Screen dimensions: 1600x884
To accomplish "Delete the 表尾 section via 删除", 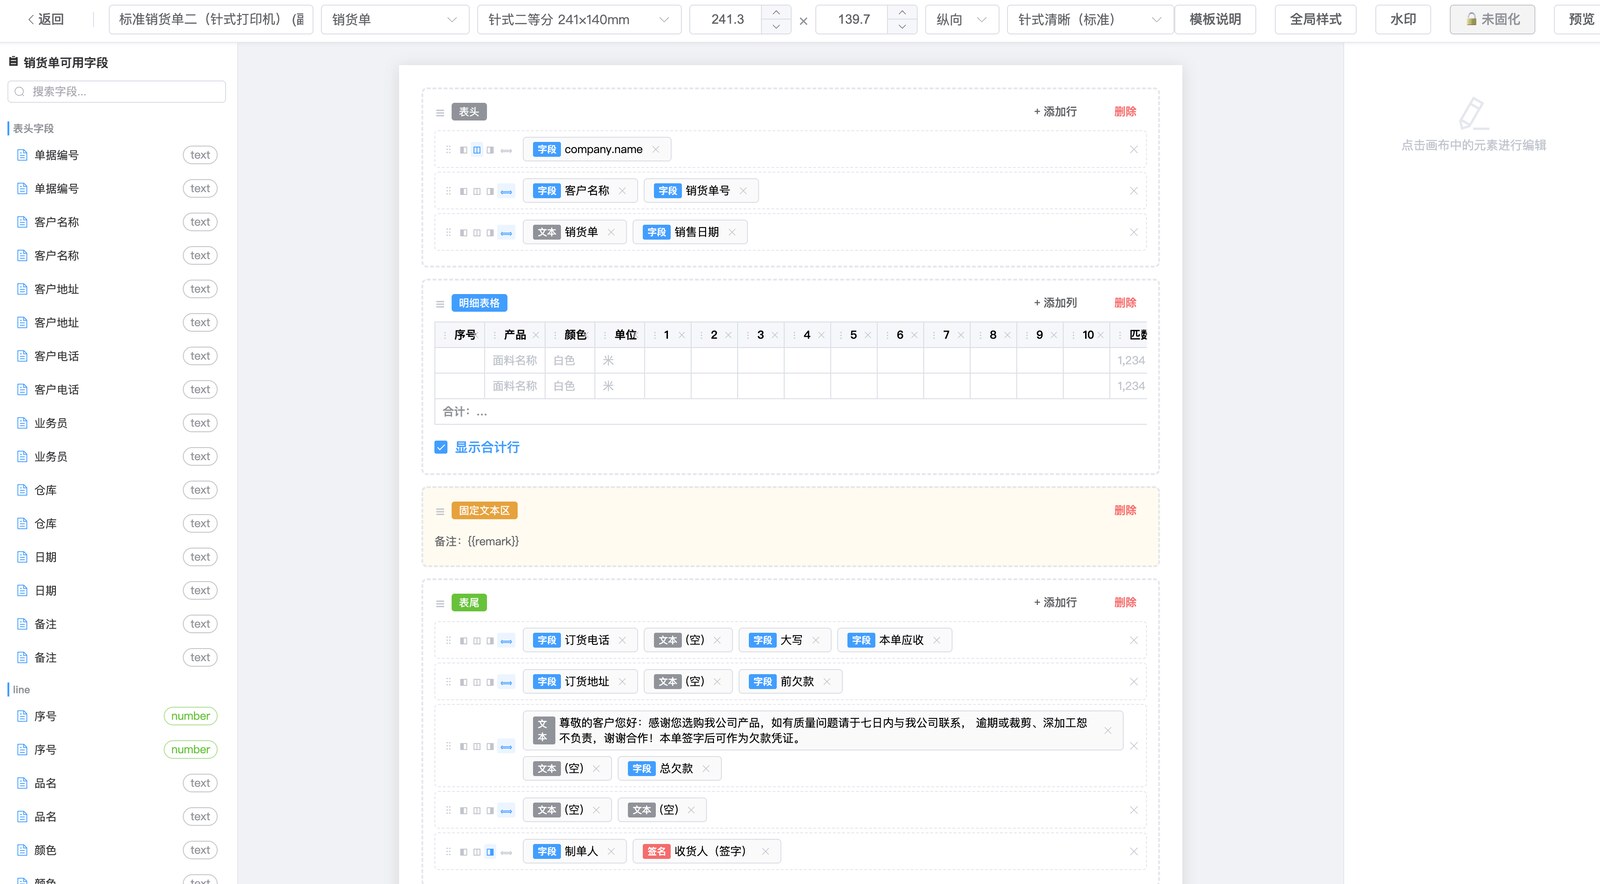I will [x=1125, y=603].
